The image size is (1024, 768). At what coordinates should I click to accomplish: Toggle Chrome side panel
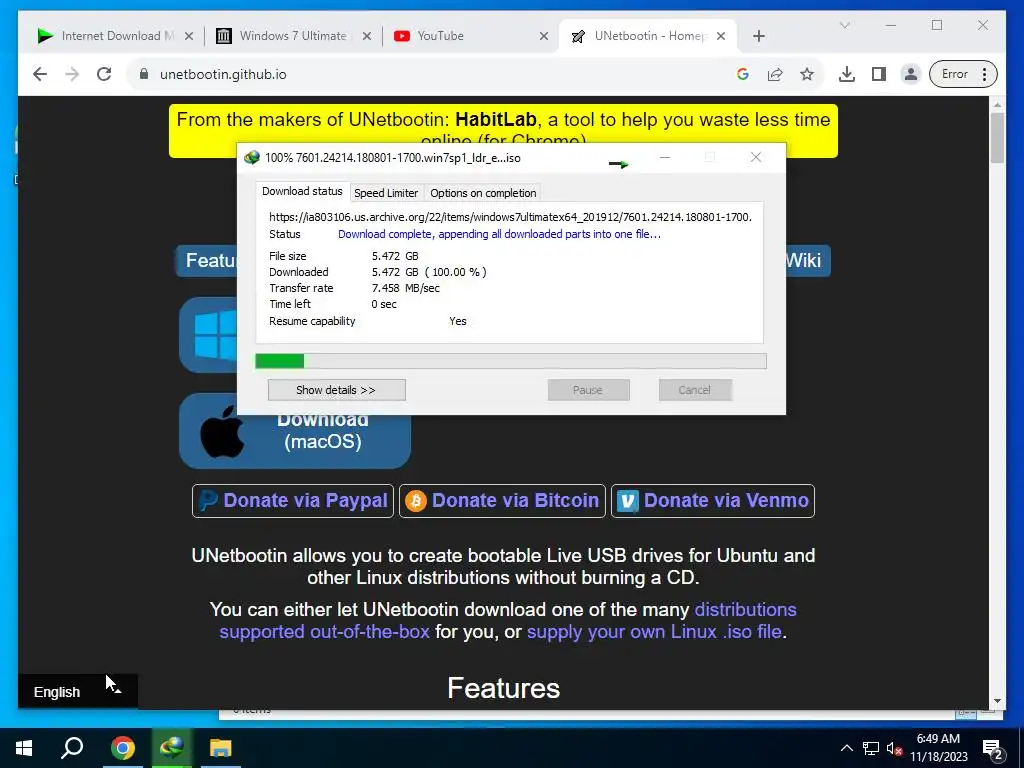[x=878, y=74]
